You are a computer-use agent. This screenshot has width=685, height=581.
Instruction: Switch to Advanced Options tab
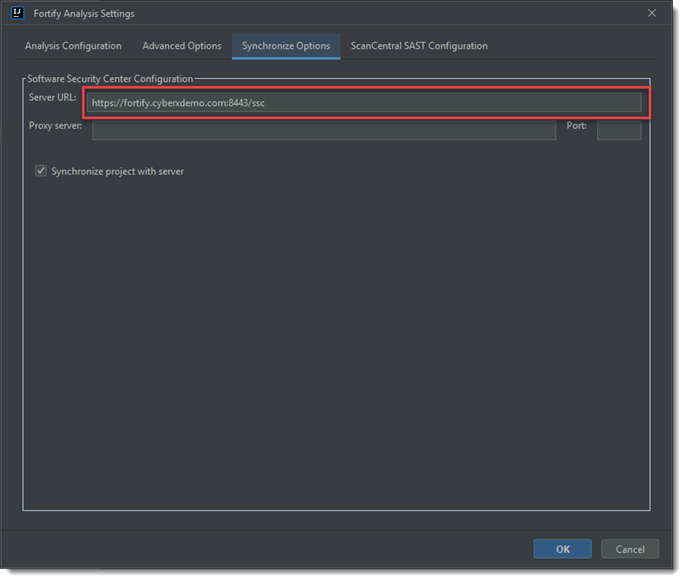click(x=182, y=46)
